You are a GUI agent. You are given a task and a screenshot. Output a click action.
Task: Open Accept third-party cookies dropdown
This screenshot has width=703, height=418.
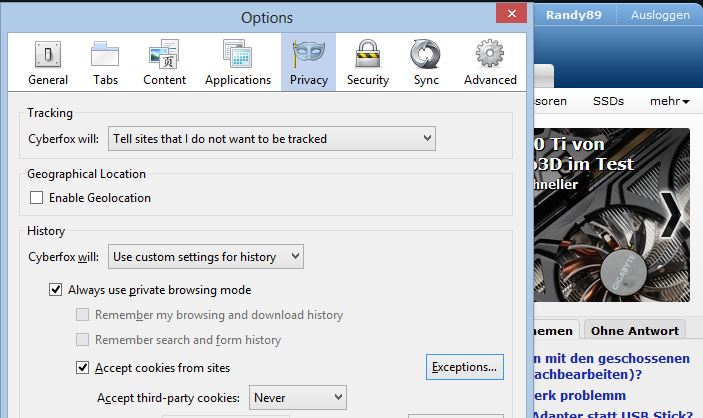pyautogui.click(x=298, y=397)
